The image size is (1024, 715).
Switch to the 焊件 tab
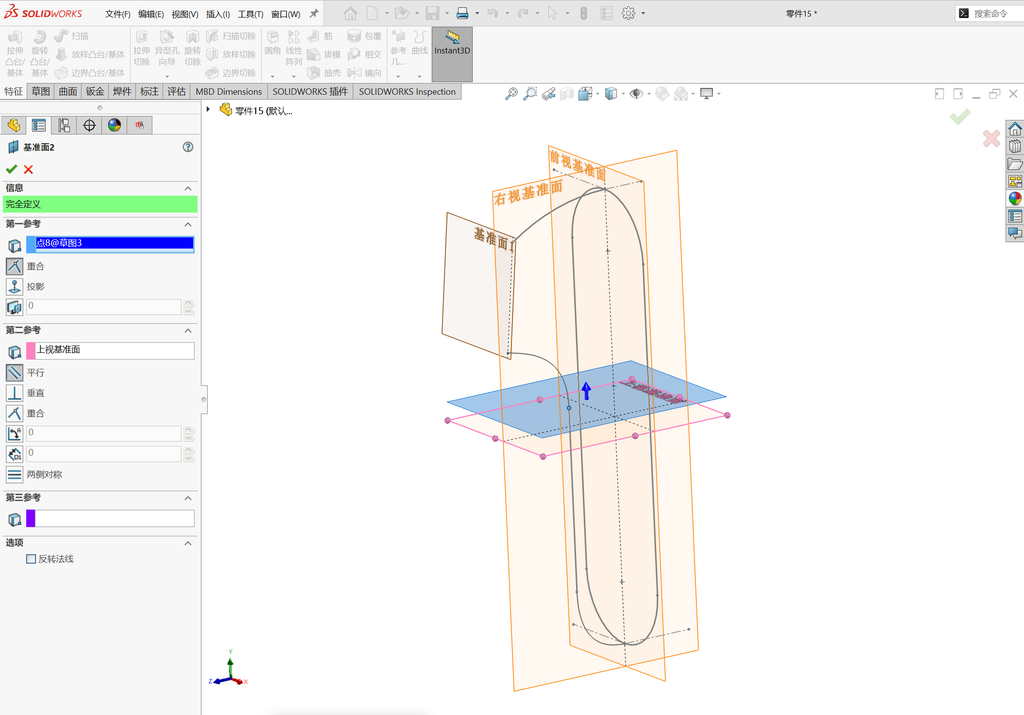(x=122, y=91)
